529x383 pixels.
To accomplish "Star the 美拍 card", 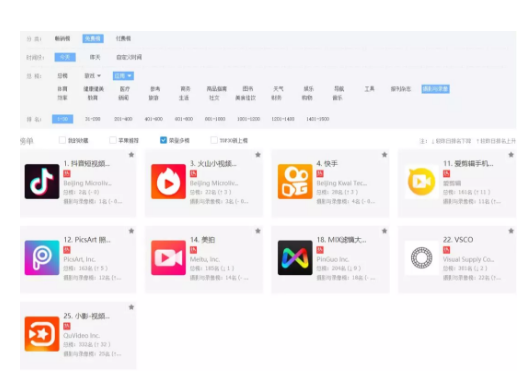I will pos(258,231).
